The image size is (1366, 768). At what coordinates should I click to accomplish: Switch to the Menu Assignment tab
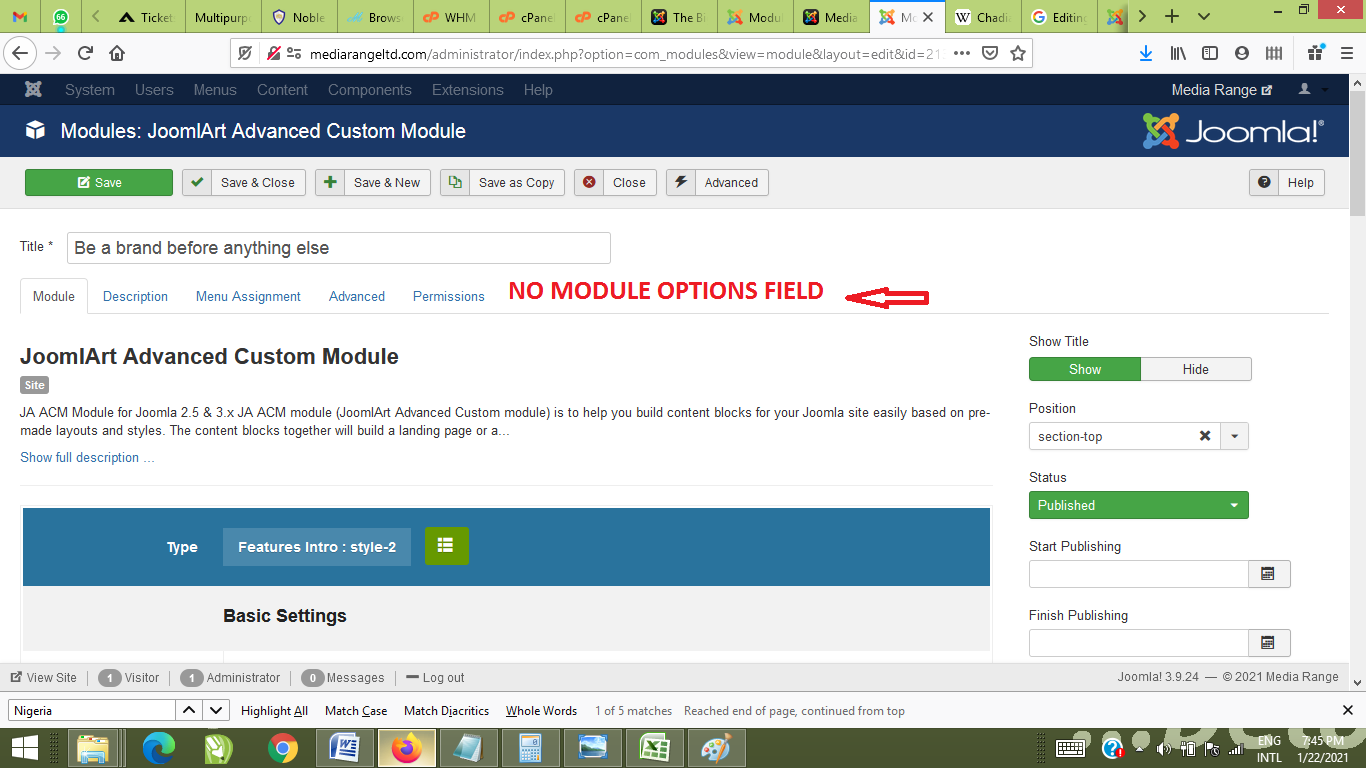tap(248, 296)
